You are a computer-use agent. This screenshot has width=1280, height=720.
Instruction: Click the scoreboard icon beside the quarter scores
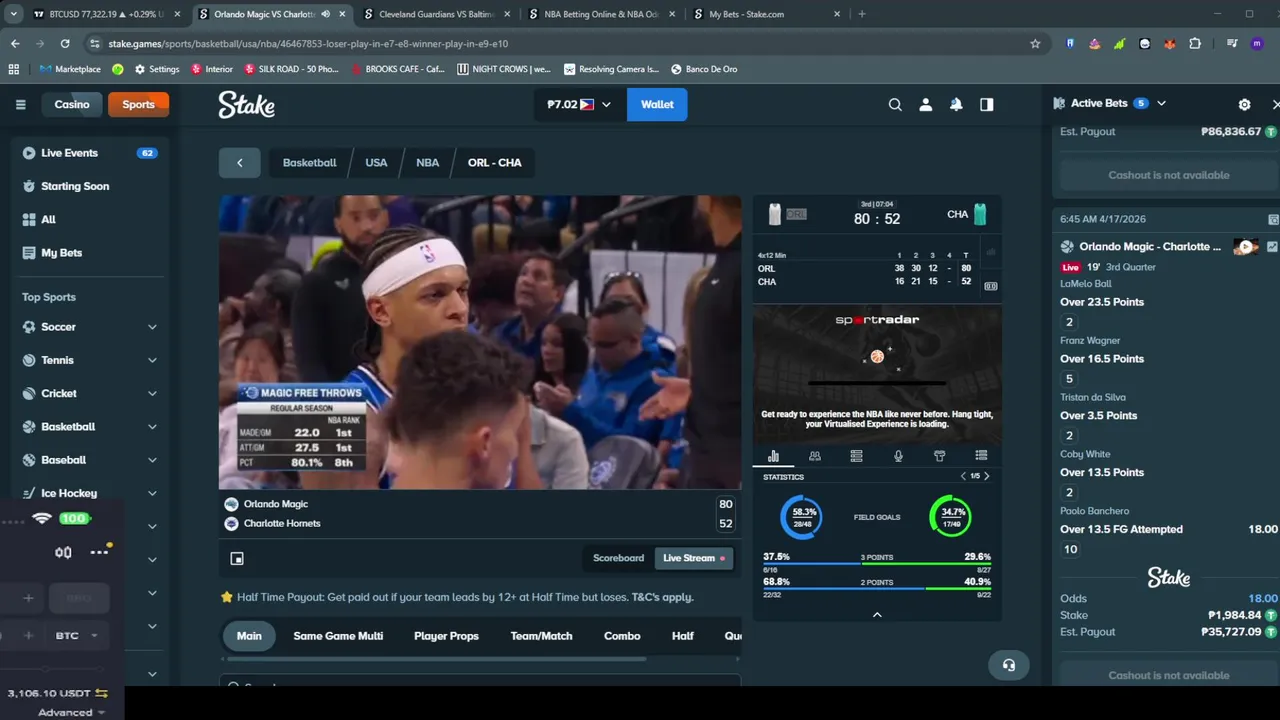click(x=990, y=286)
